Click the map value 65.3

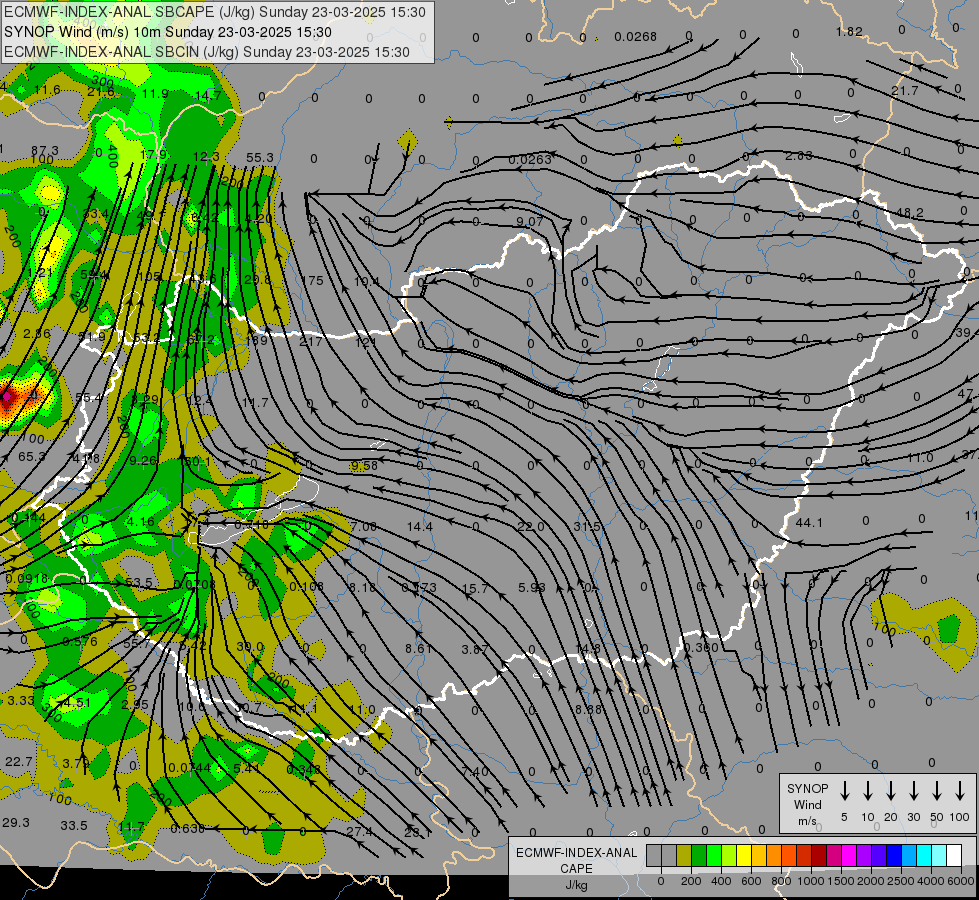coord(31,457)
